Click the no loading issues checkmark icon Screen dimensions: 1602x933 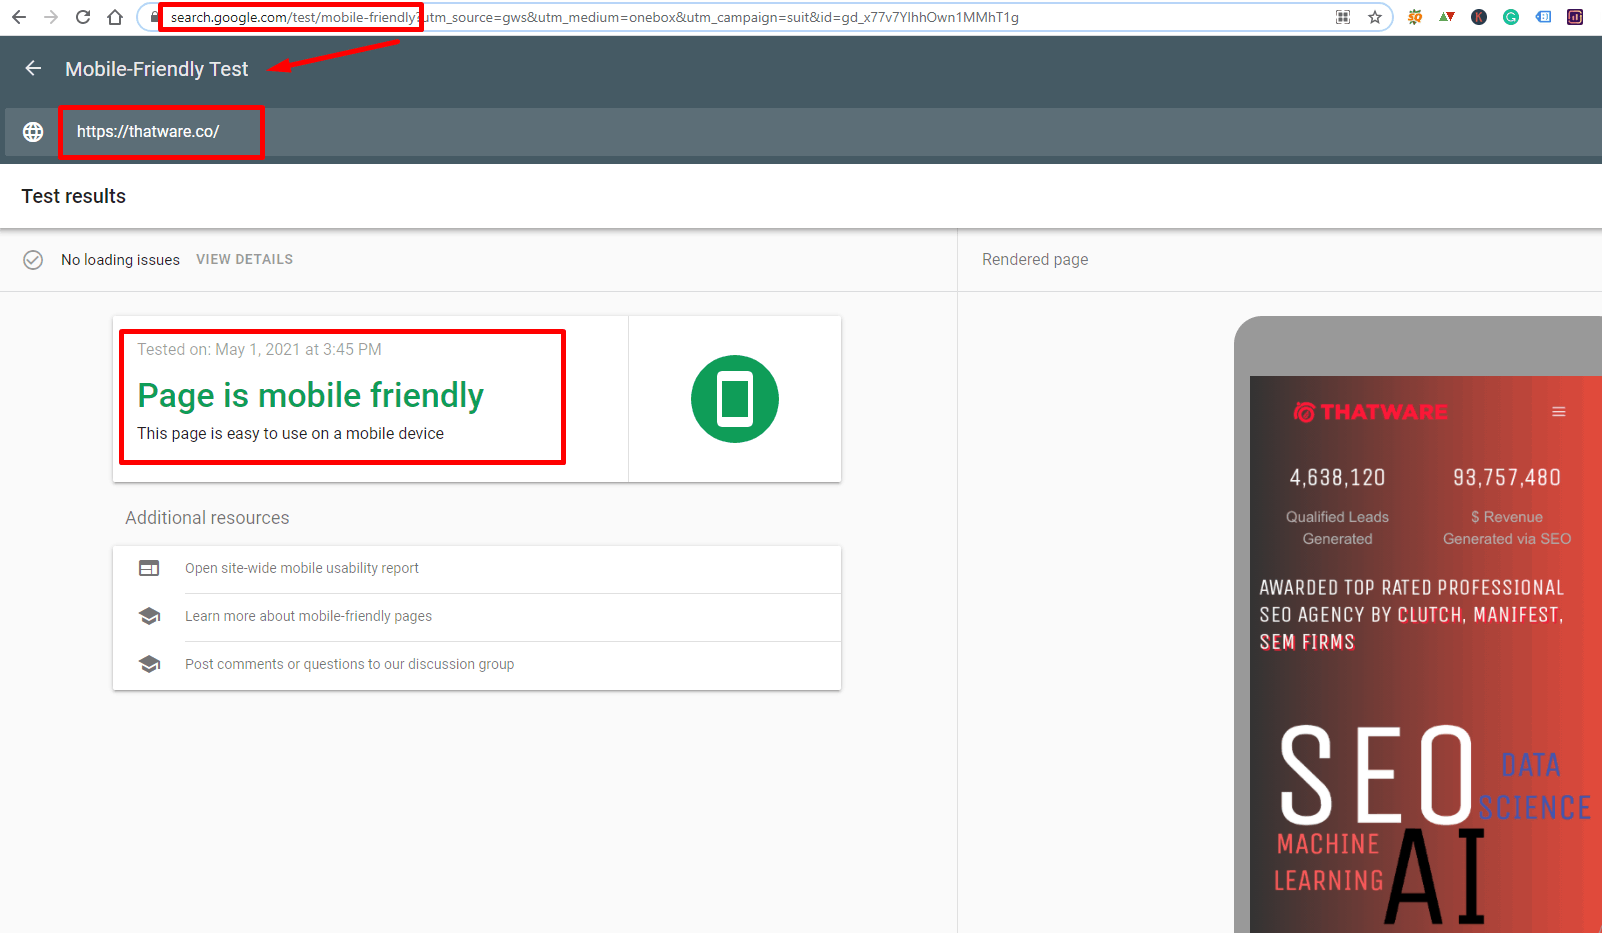click(33, 260)
